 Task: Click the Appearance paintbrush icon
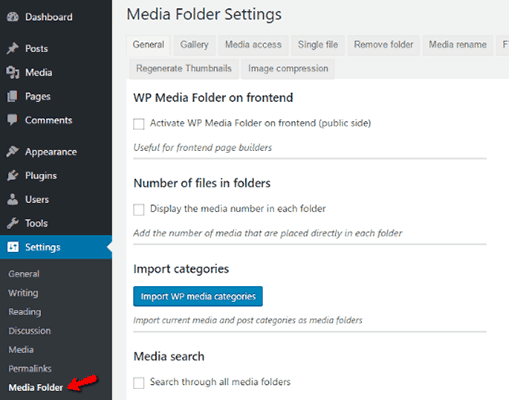click(13, 152)
